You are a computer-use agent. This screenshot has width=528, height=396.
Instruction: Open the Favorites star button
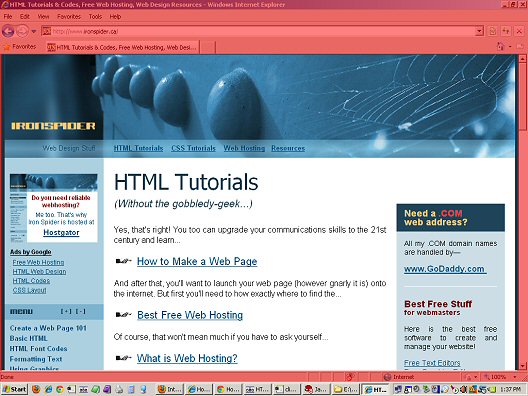(20, 47)
